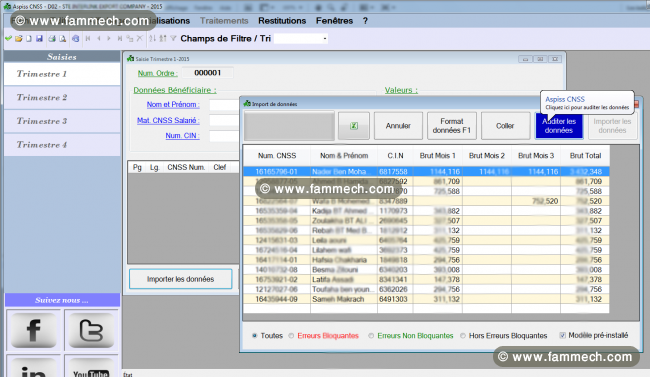650x377 pixels.
Task: Open the Traitements menu
Action: pyautogui.click(x=224, y=21)
